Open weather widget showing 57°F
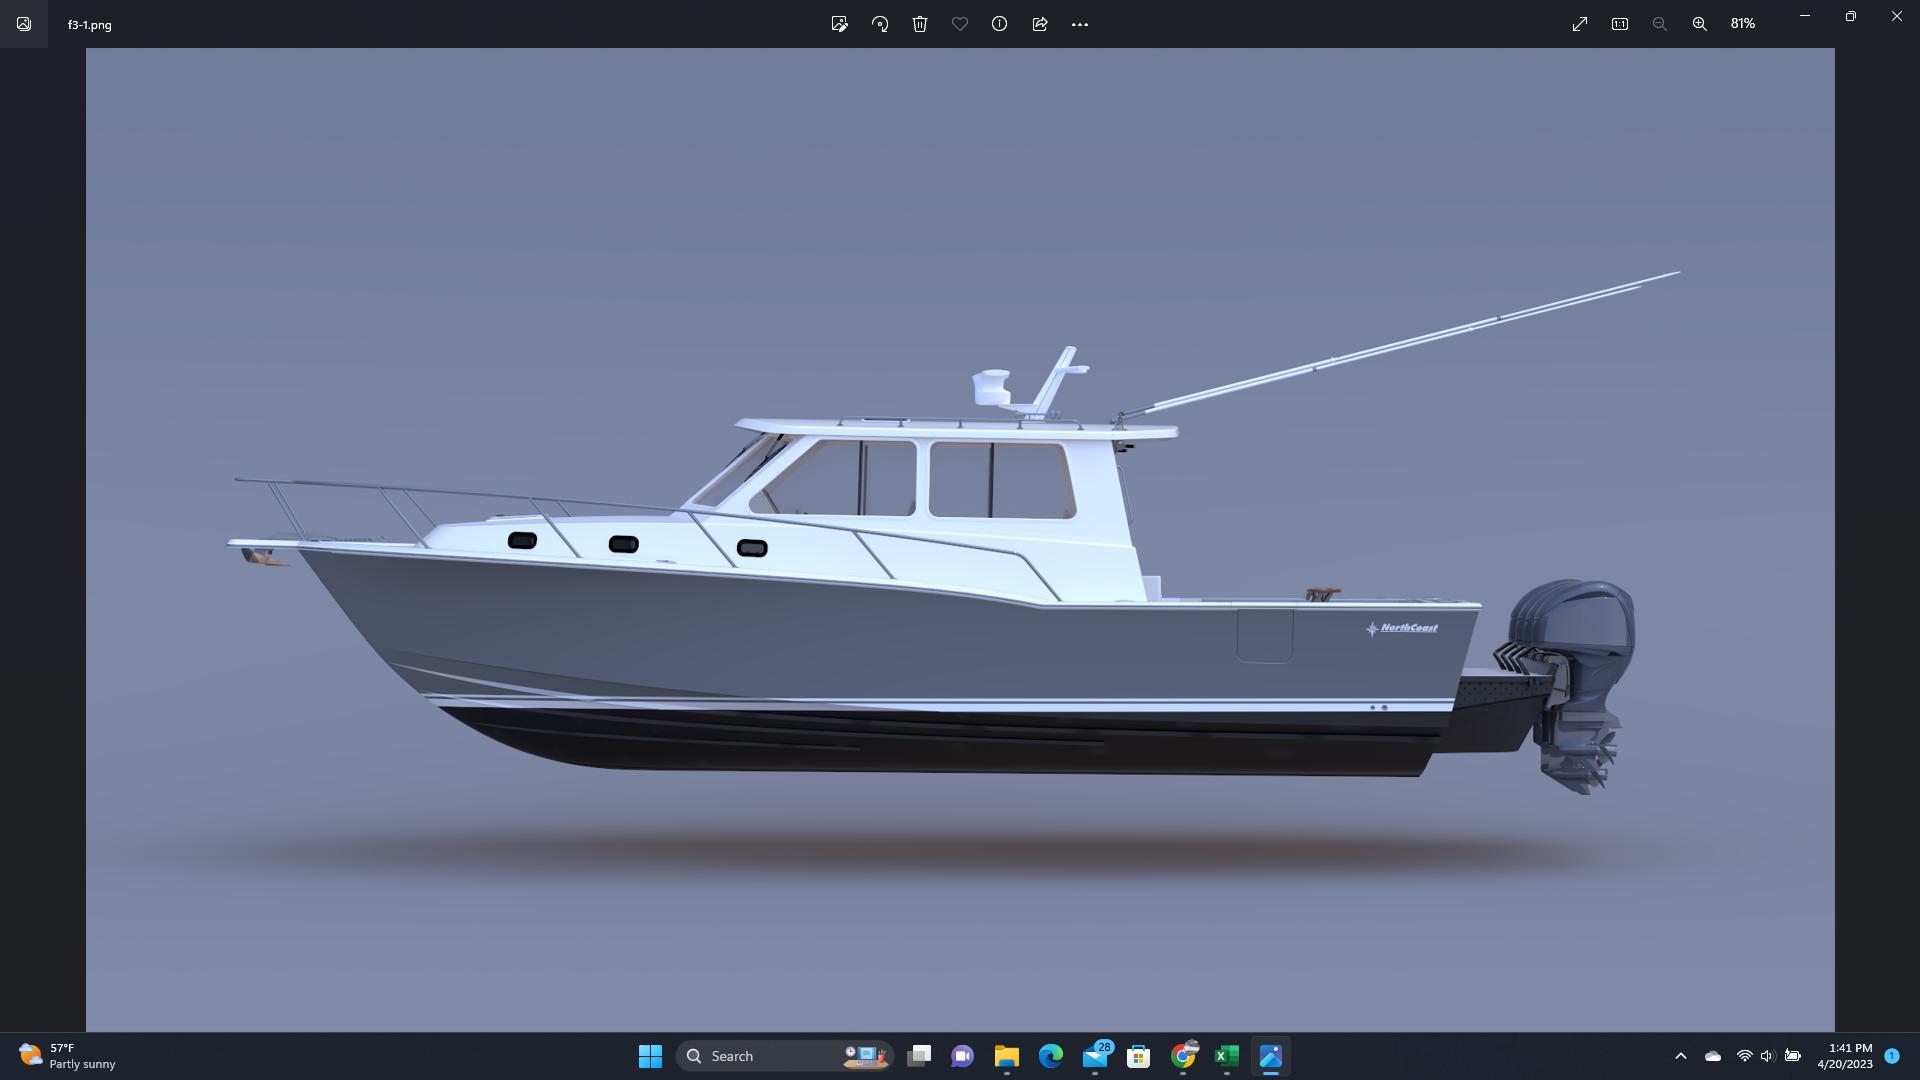1920x1080 pixels. click(x=67, y=1056)
